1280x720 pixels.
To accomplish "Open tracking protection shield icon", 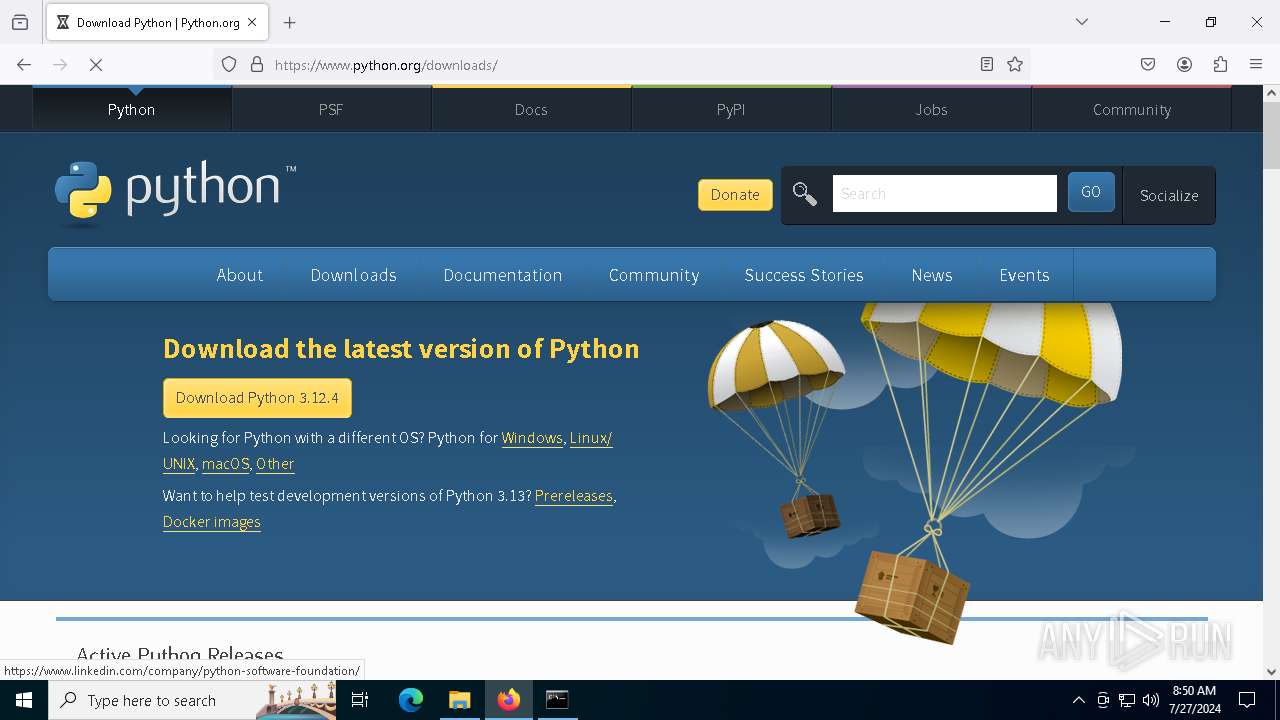I will [229, 65].
